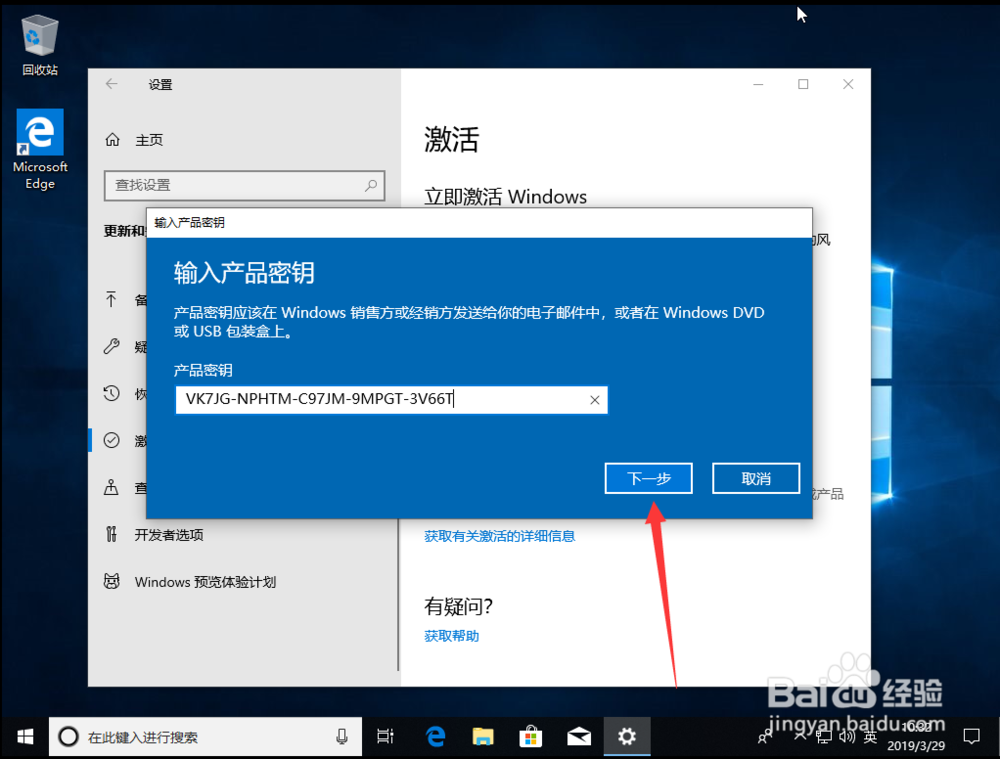Open Task View from the taskbar

coord(385,737)
